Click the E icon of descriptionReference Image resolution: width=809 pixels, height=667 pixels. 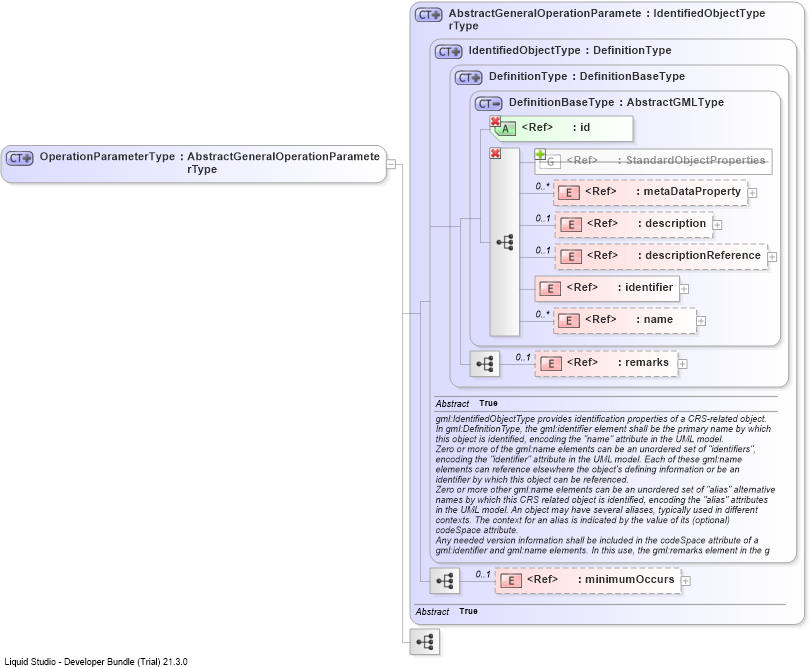571,257
